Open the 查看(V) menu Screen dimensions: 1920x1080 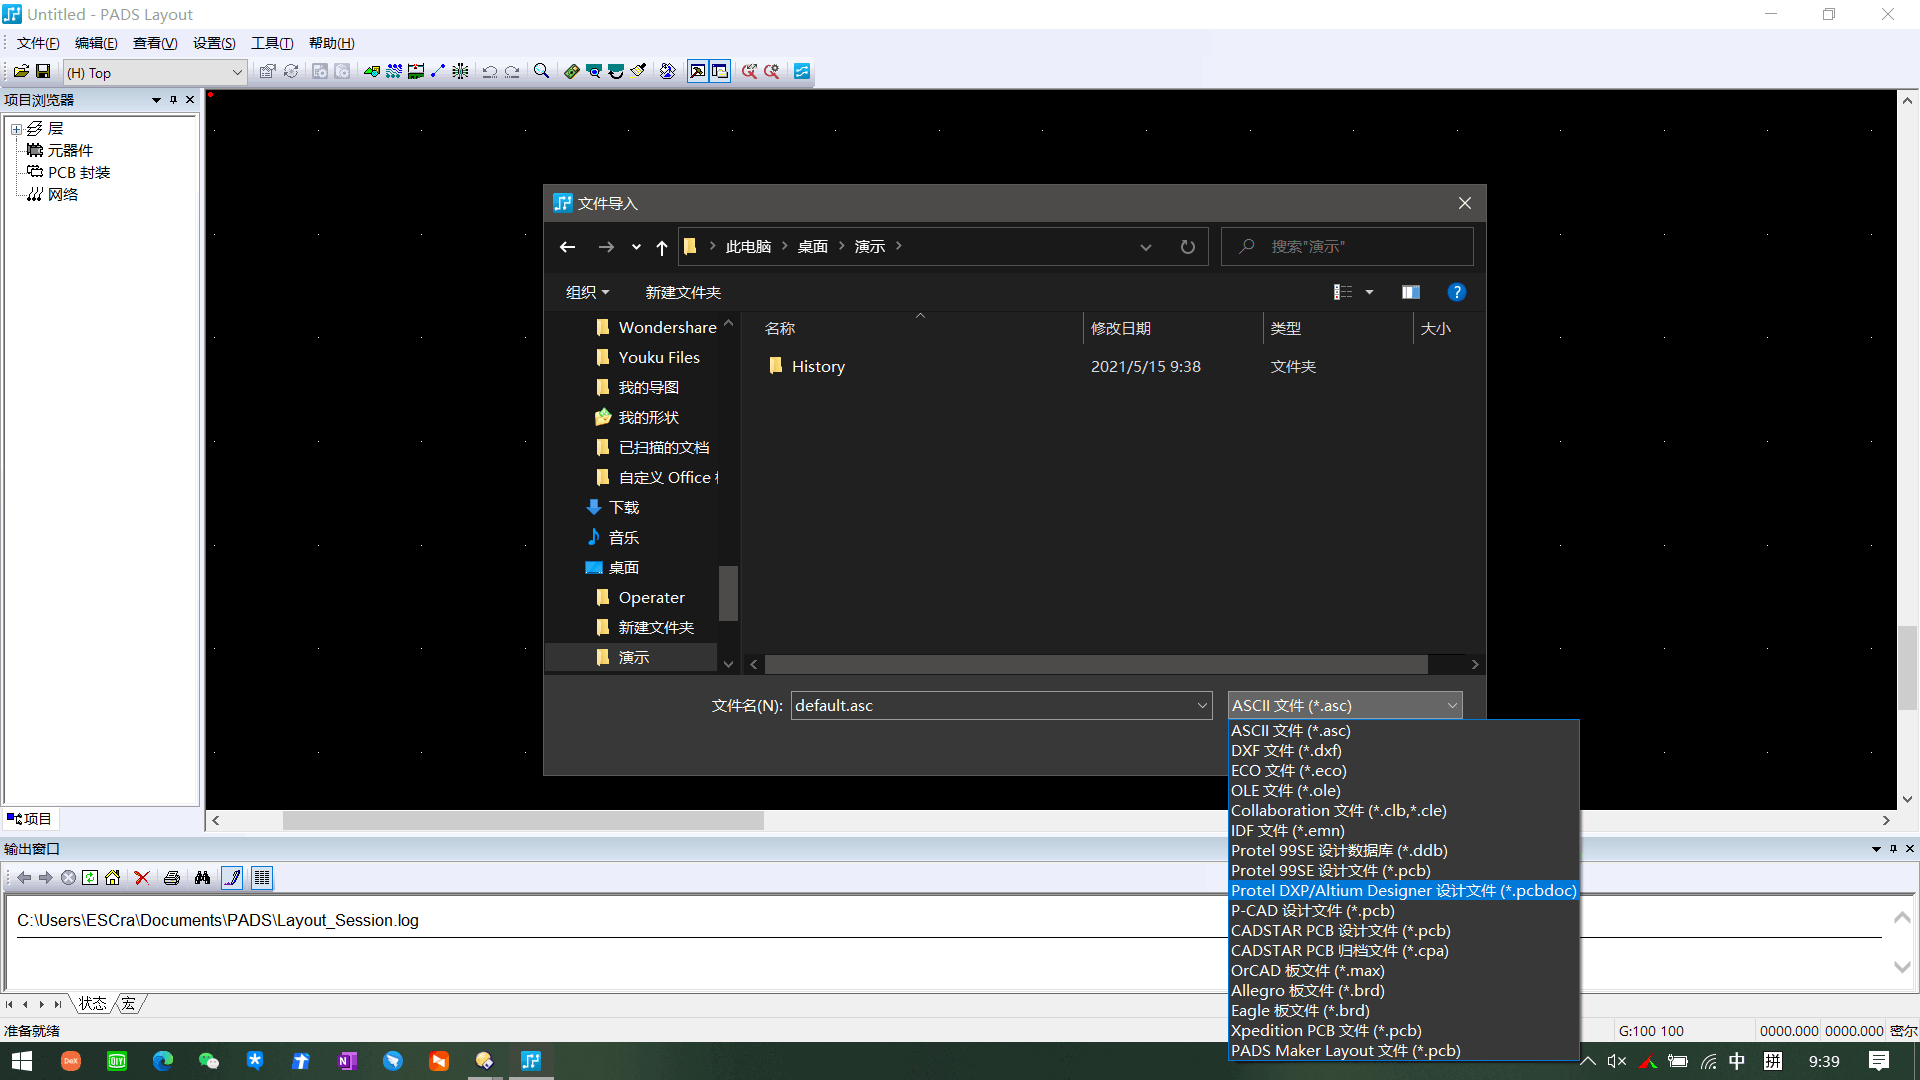coord(155,43)
